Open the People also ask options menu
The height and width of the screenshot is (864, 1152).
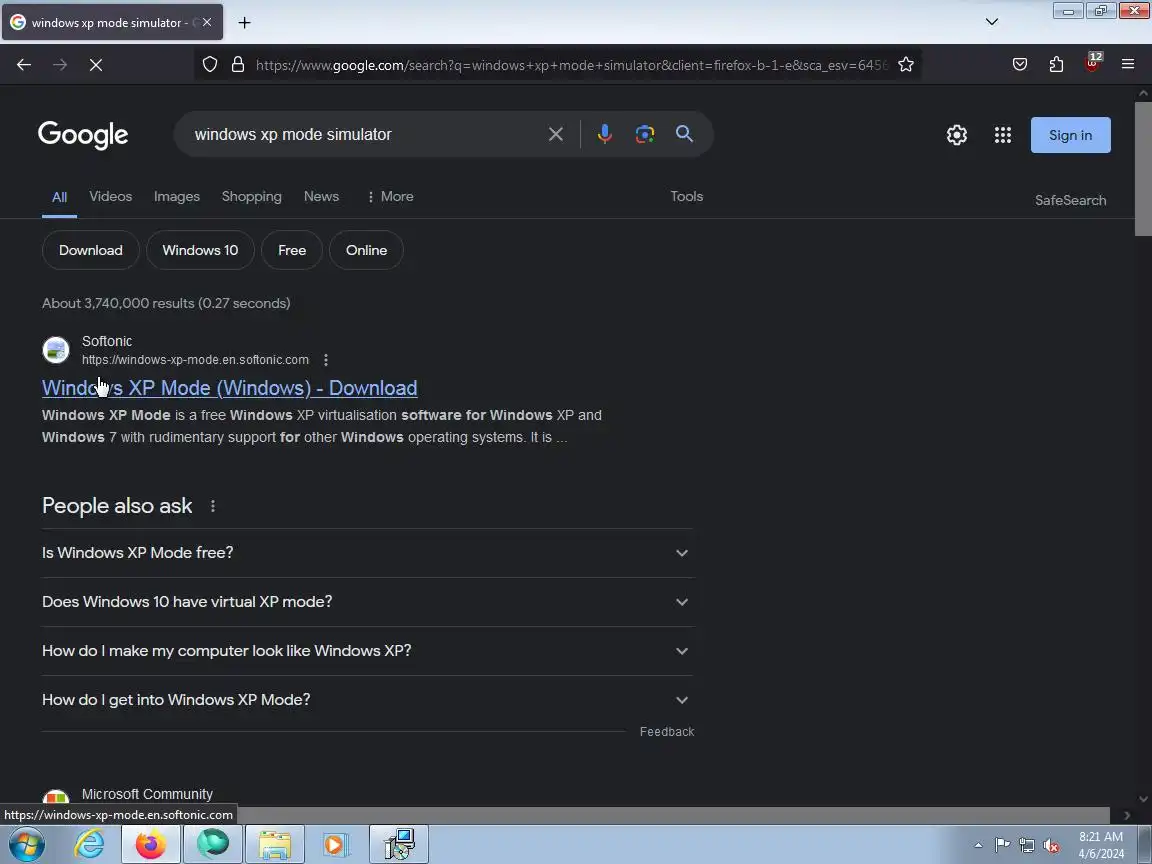[213, 506]
